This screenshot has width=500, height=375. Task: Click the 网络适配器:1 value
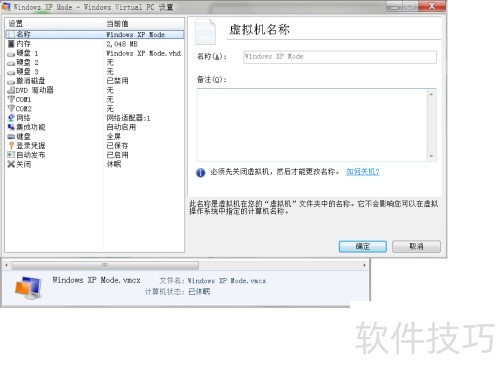[x=128, y=118]
